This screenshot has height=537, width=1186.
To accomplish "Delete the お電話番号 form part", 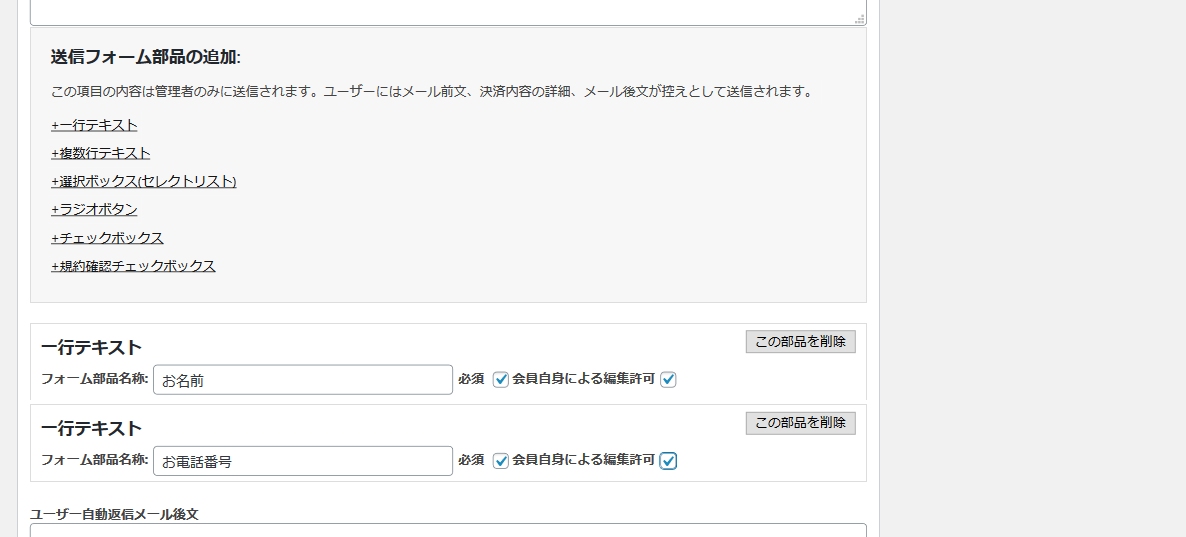I will [x=800, y=423].
